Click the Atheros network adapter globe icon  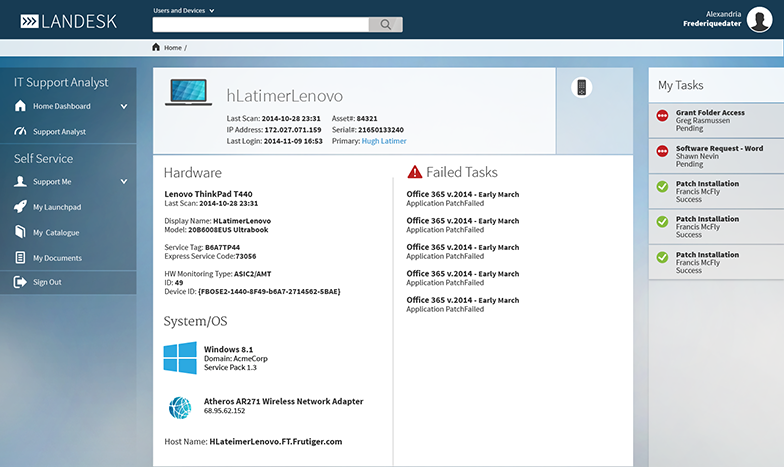point(180,407)
